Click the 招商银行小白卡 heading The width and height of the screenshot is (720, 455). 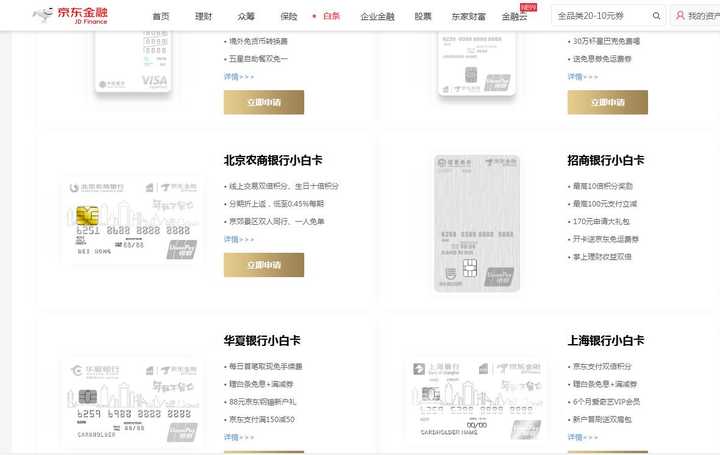pos(606,160)
